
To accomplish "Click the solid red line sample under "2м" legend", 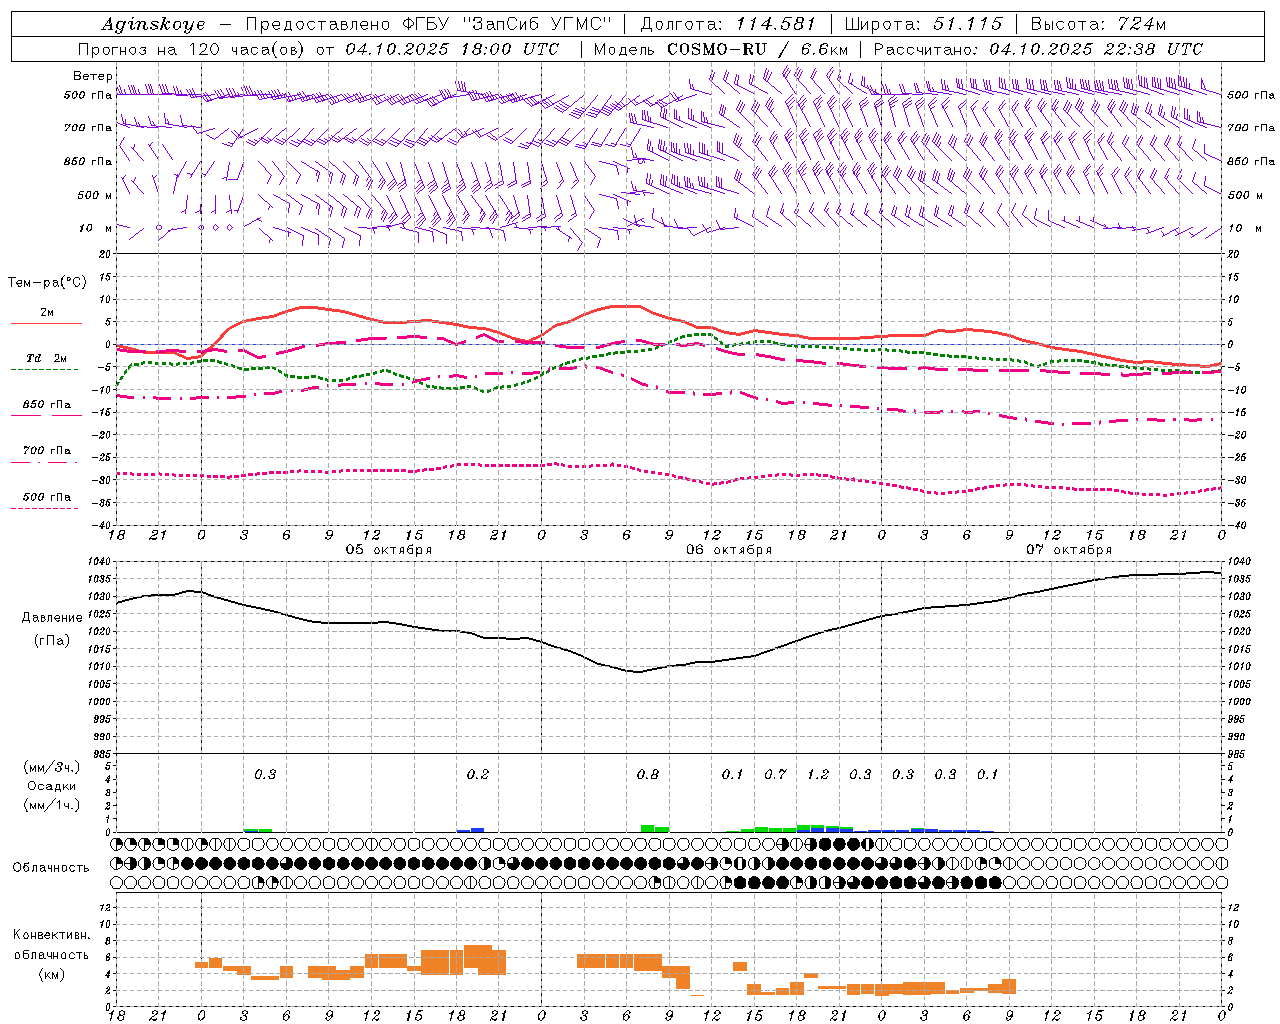I will click(46, 324).
